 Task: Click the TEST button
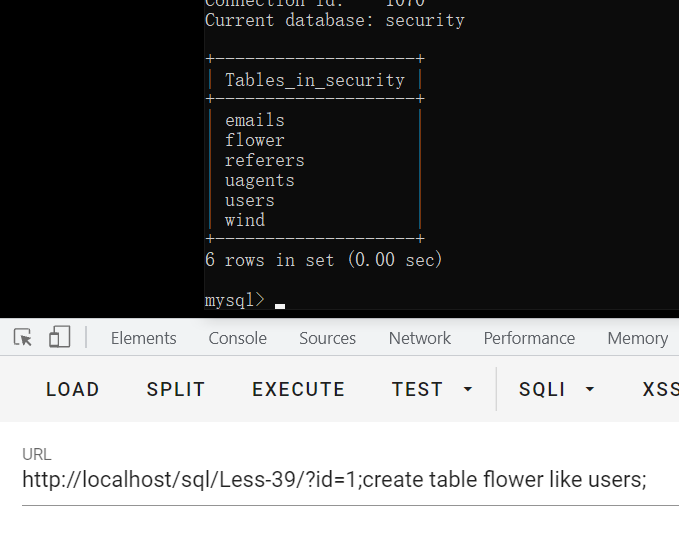tap(417, 389)
